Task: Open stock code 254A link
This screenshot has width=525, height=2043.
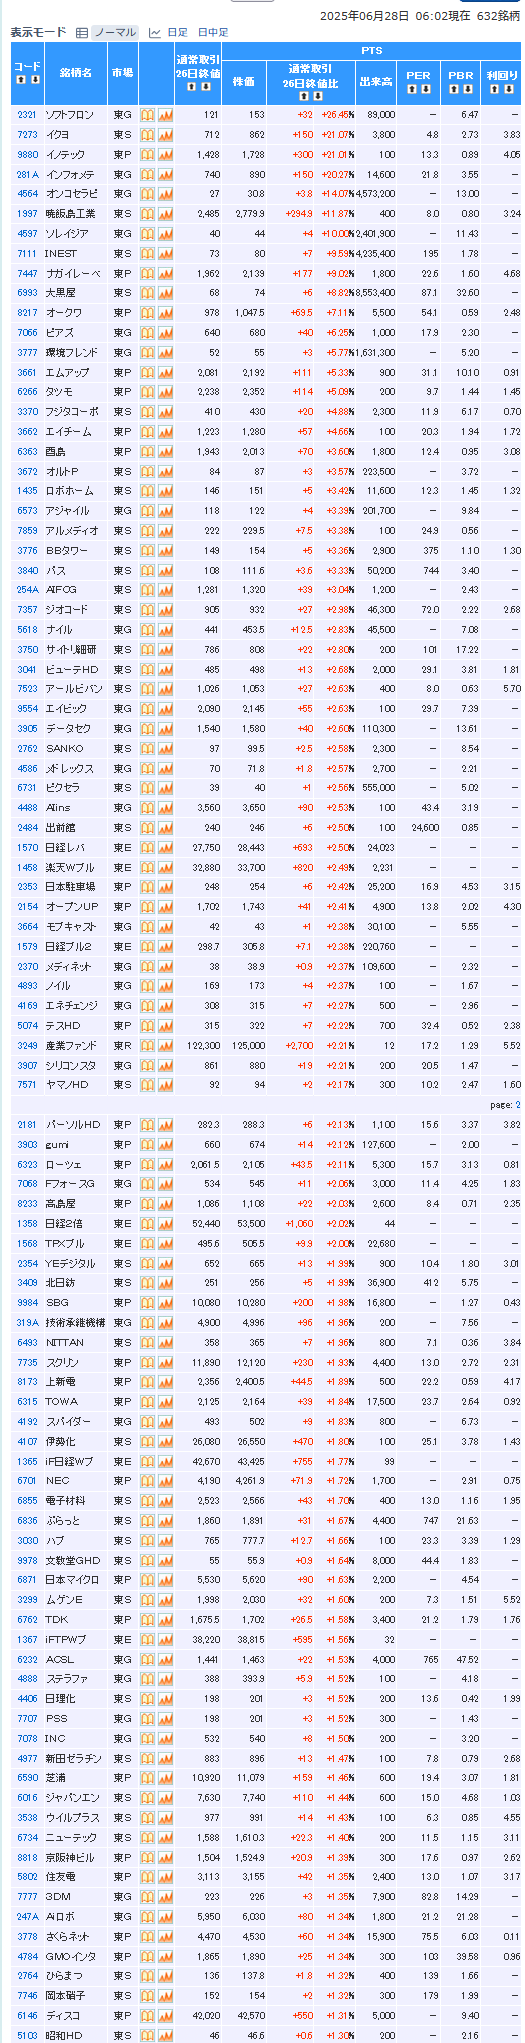Action: (x=27, y=589)
